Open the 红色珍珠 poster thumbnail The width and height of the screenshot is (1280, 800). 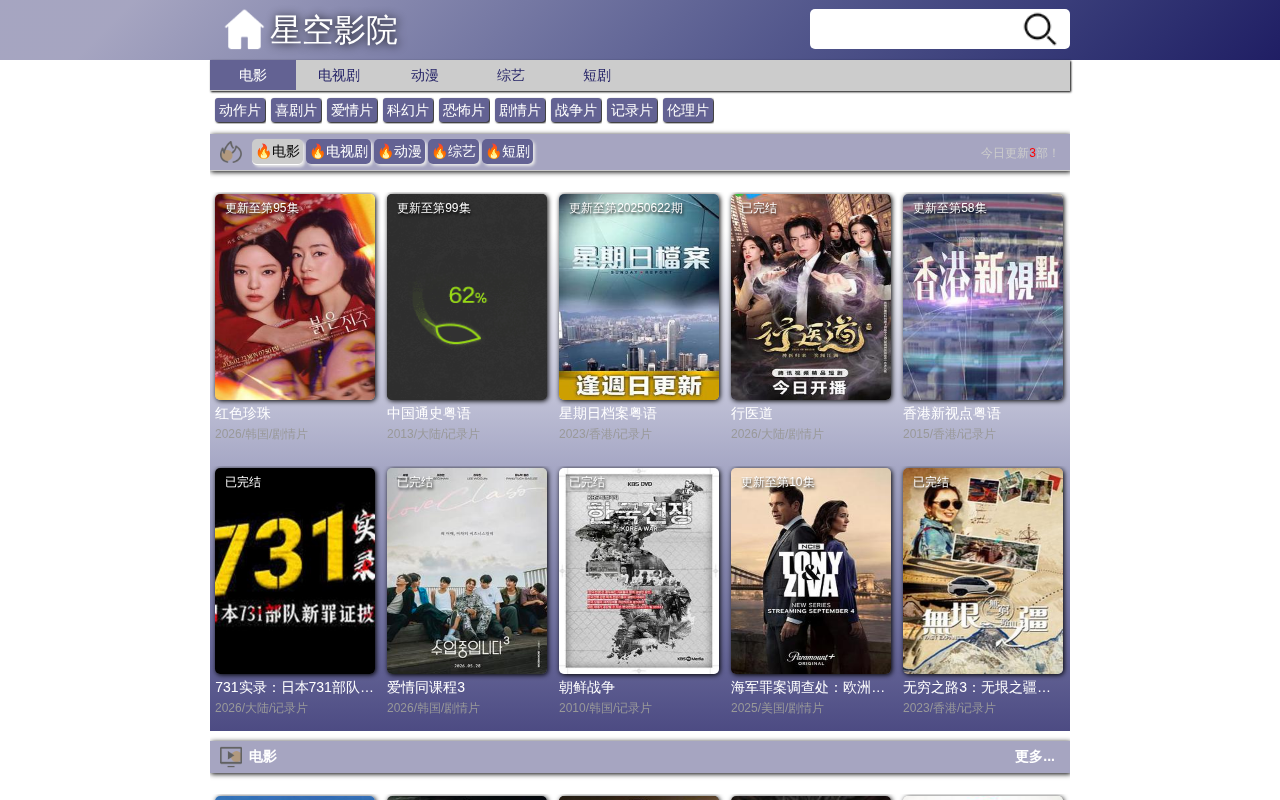[x=295, y=297]
